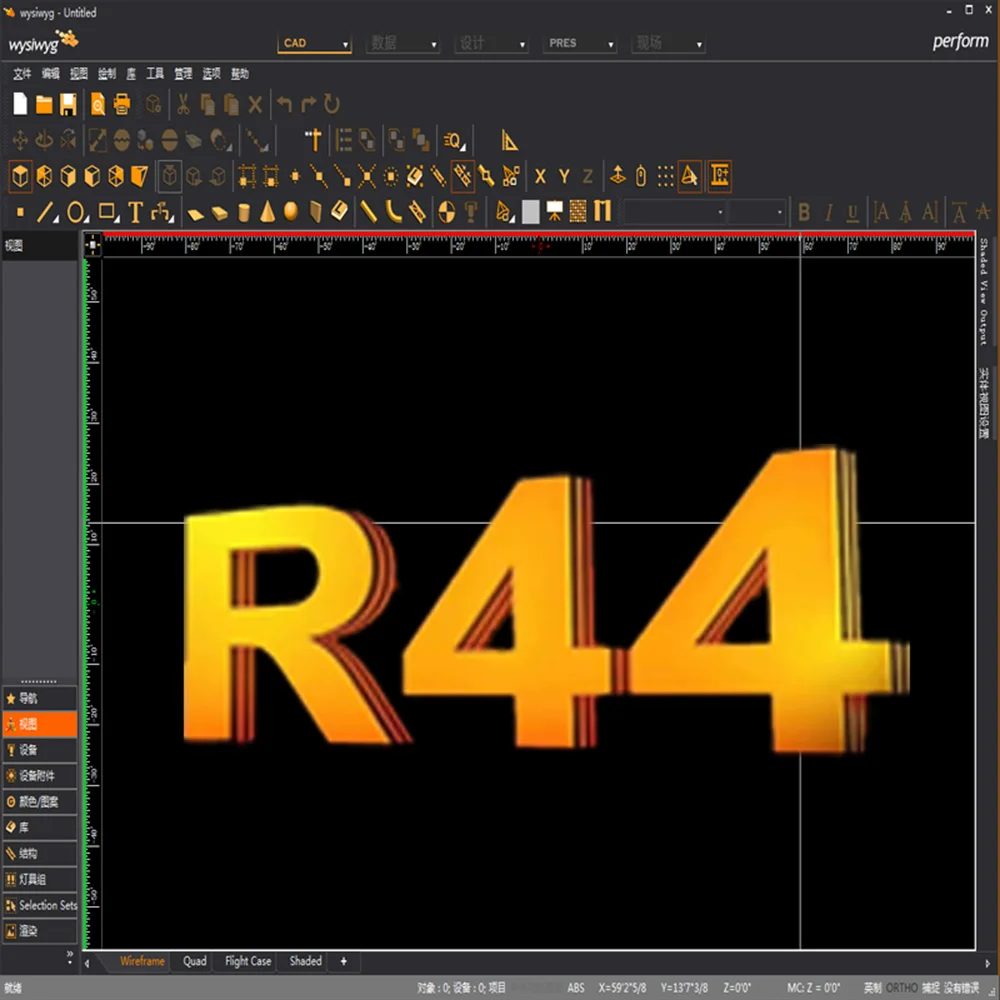Click the focus position crosshair circle icon

click(447, 212)
